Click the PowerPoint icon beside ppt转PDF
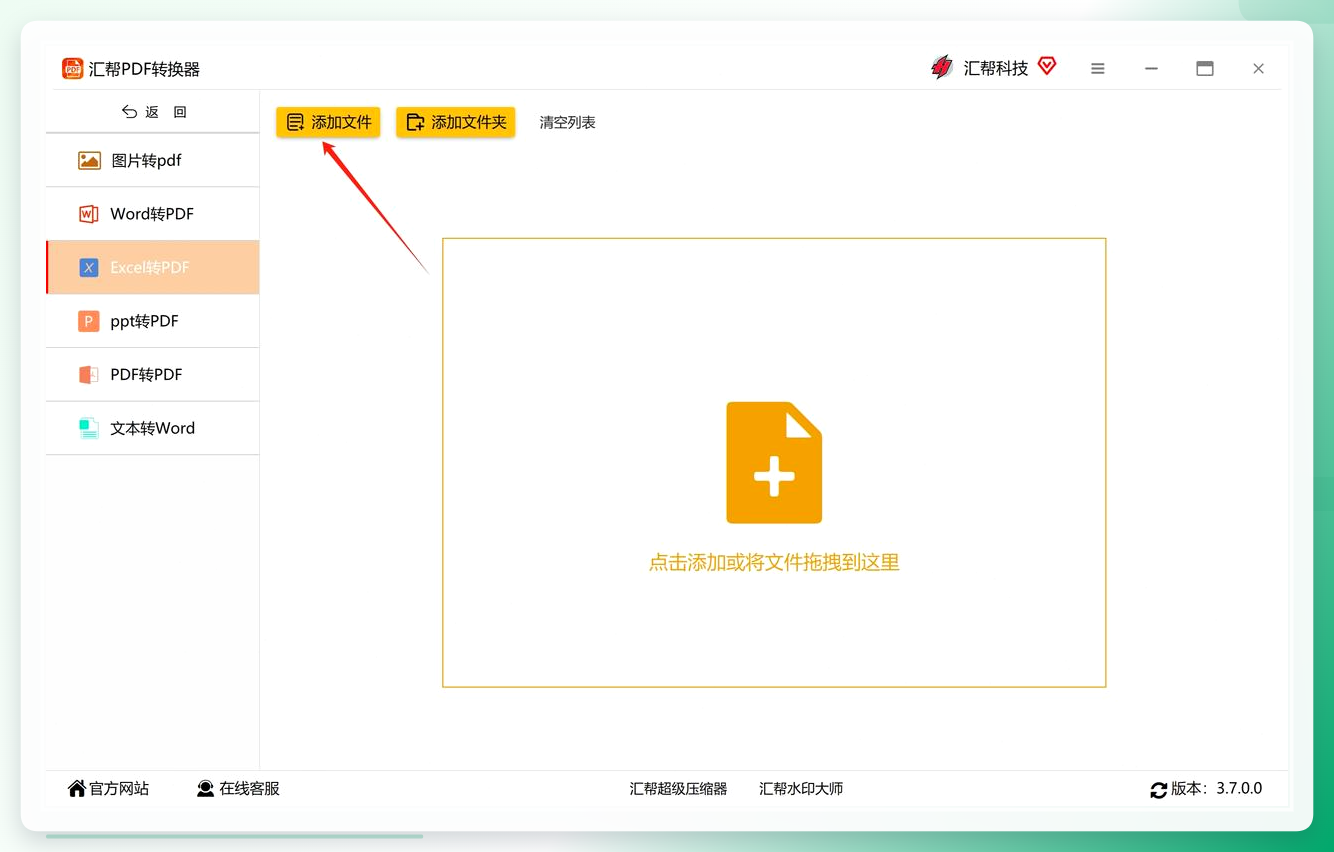Viewport: 1334px width, 852px height. 88,321
